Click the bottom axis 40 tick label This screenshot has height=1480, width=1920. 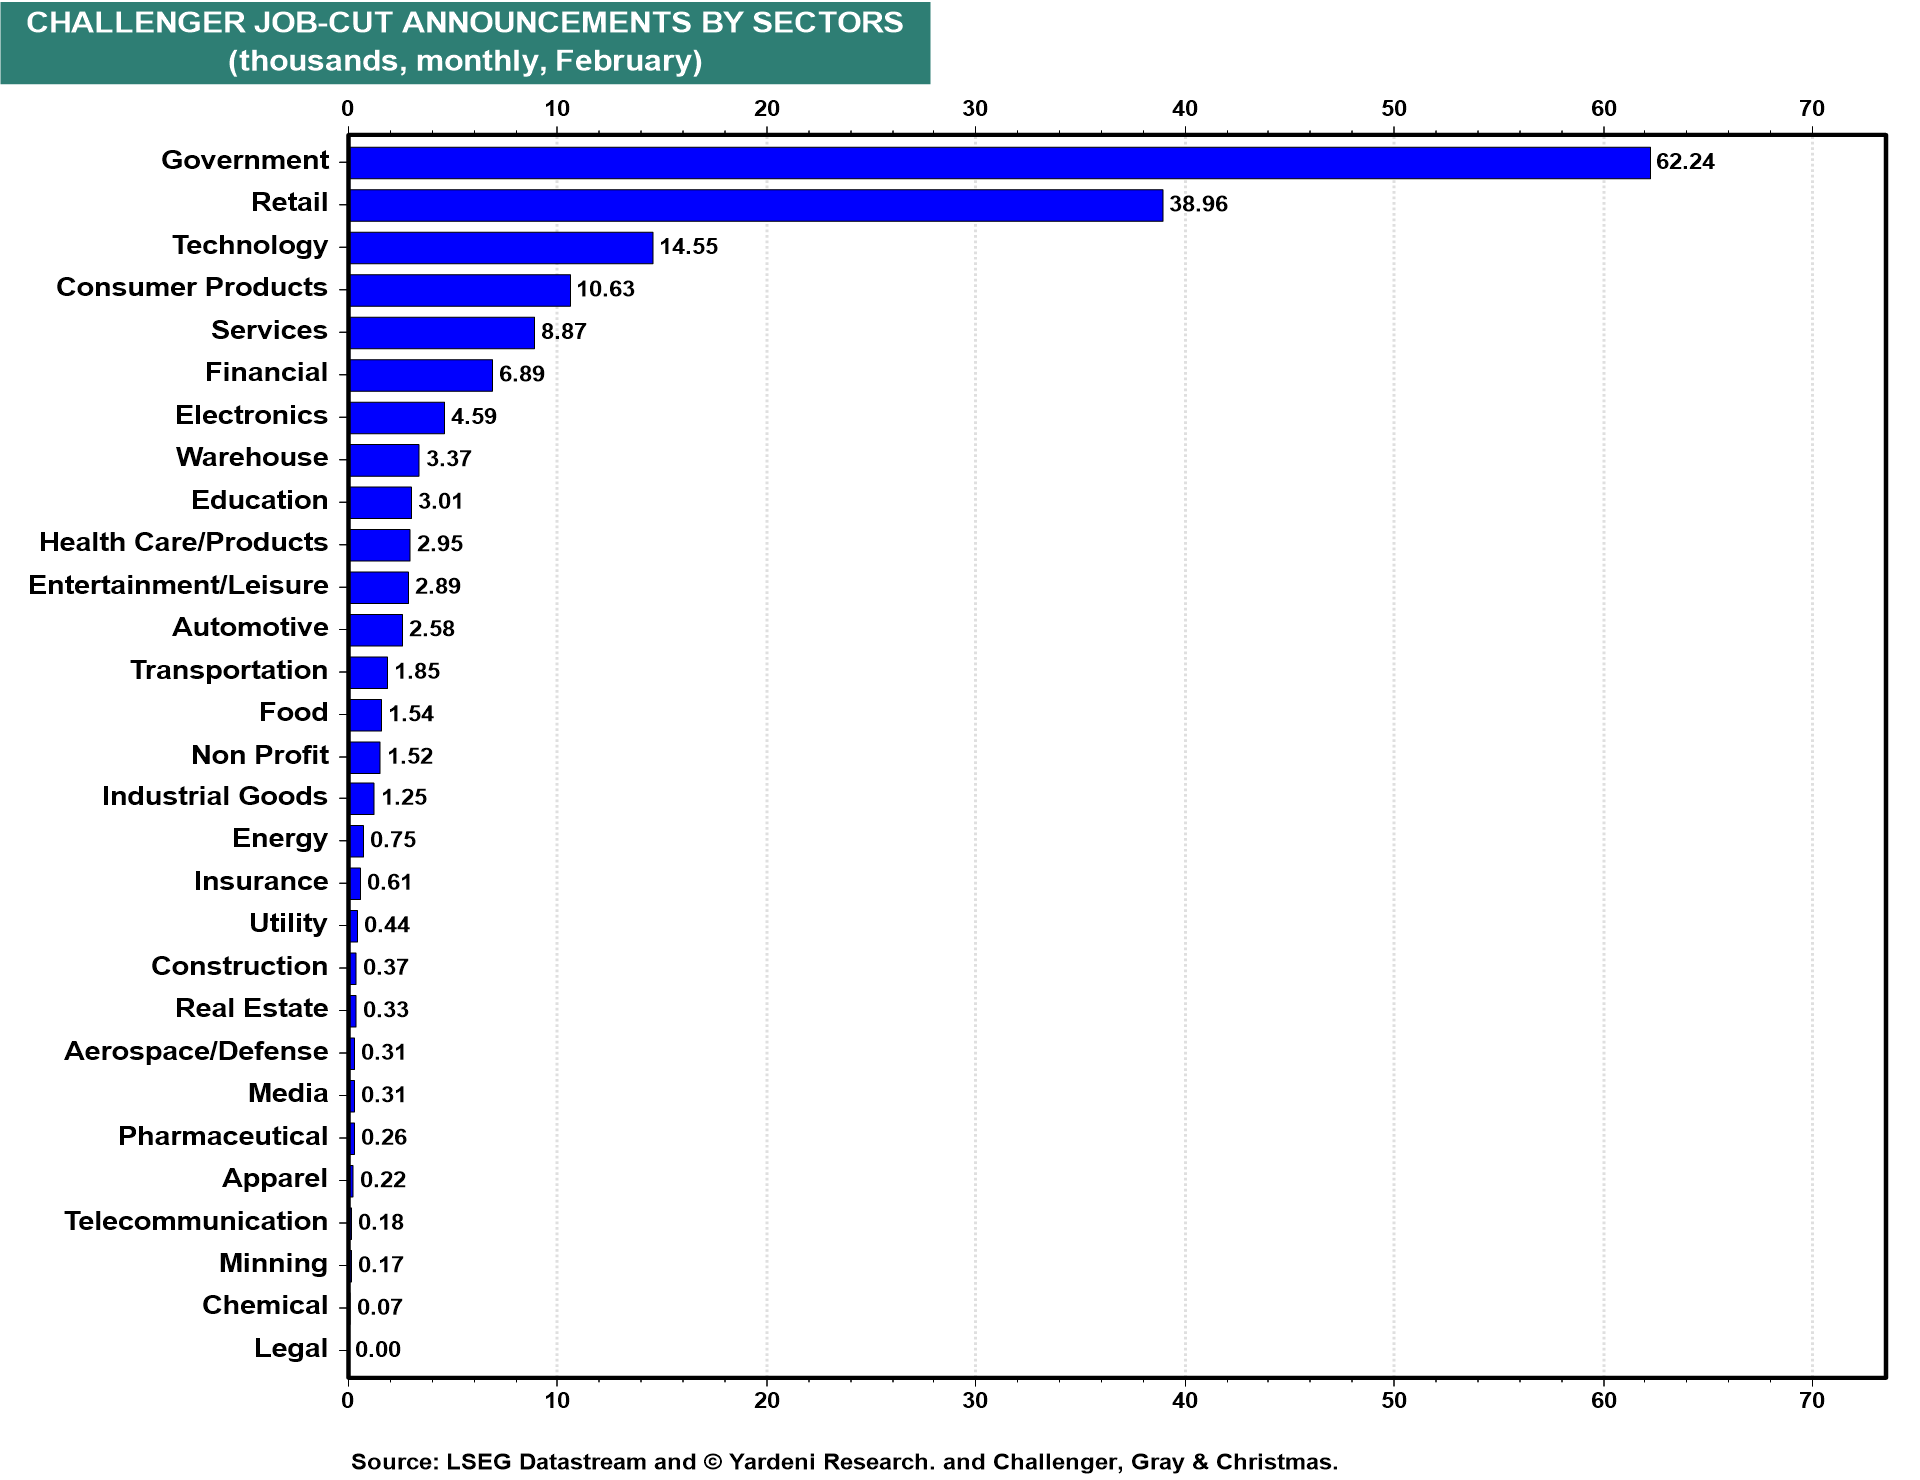[1184, 1400]
